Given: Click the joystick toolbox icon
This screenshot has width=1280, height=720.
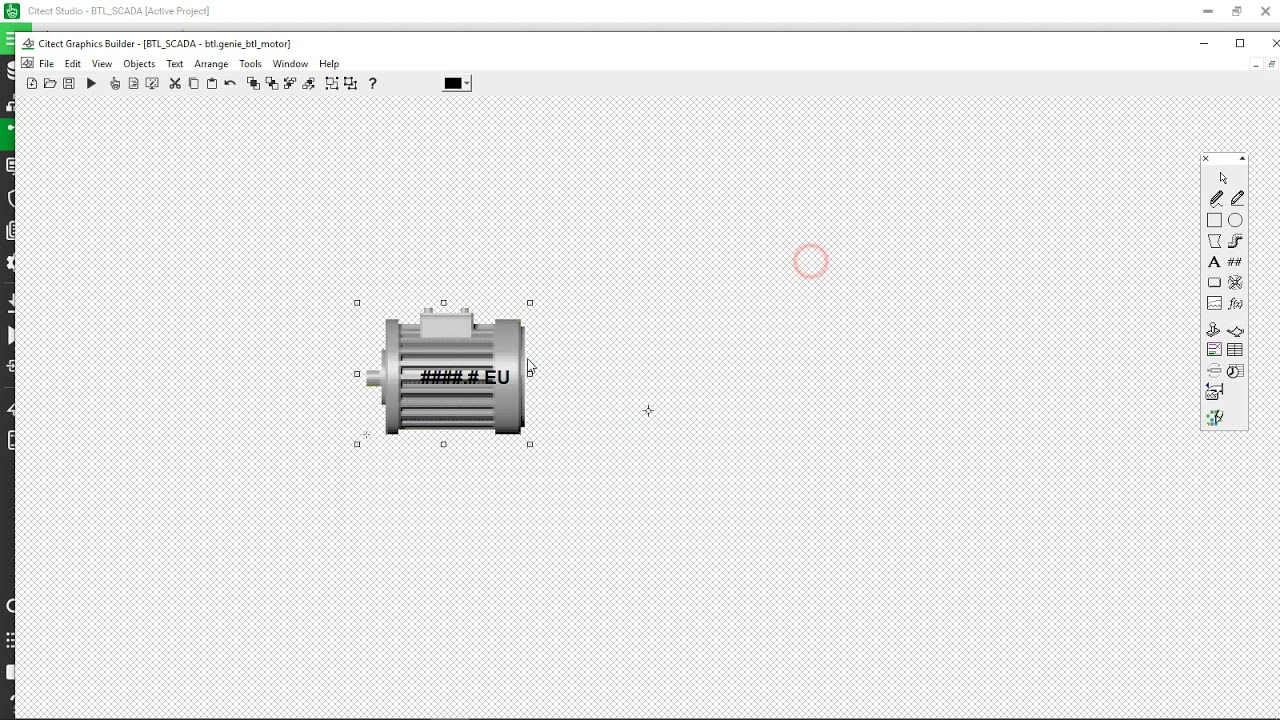Looking at the screenshot, I should [x=1213, y=330].
